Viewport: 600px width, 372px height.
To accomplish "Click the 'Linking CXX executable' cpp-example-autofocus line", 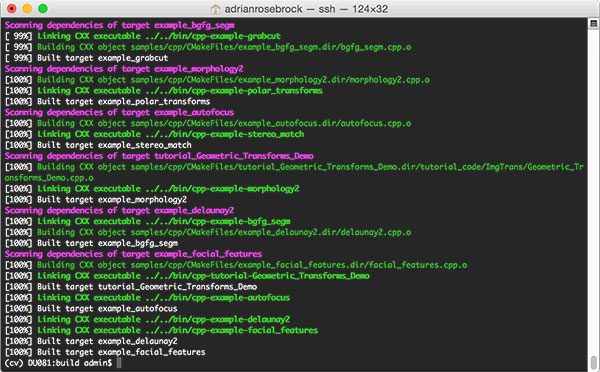I will pos(147,298).
